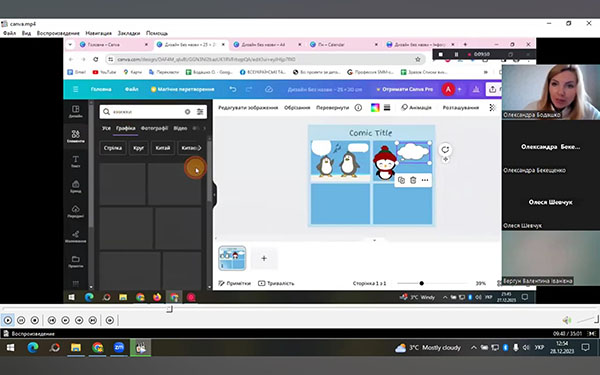600x375 pixels.
Task: Add a new page with plus thumbnail
Action: click(264, 258)
